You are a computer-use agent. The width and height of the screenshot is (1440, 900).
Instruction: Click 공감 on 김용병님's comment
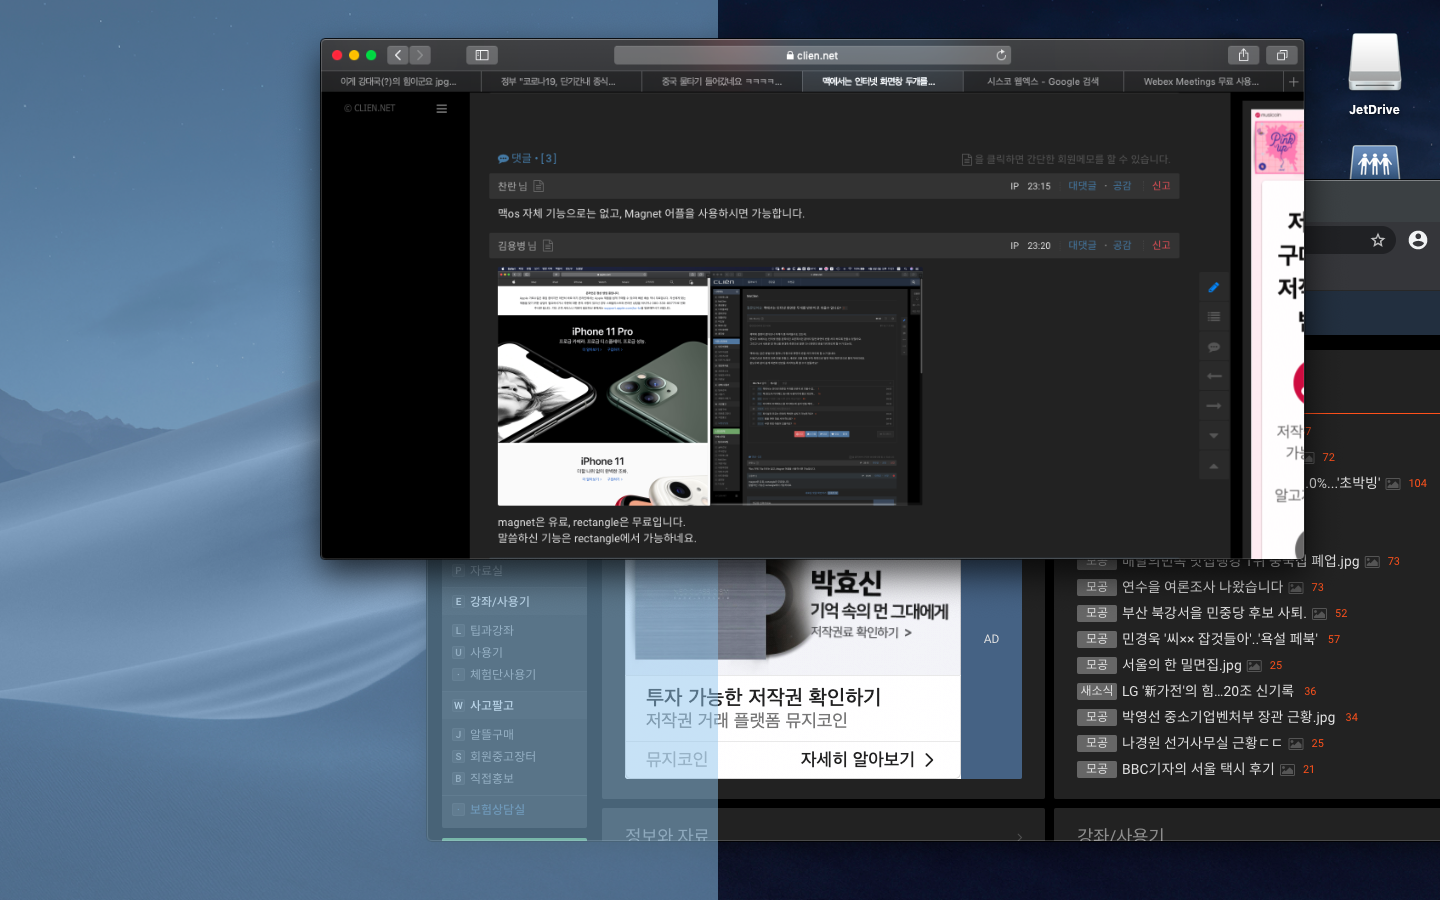[1122, 245]
